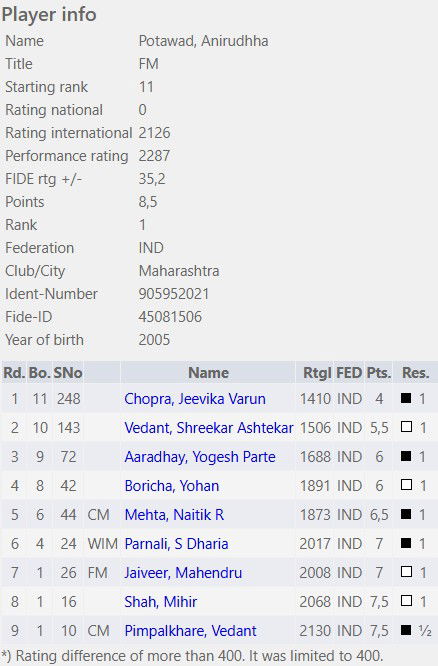
Task: Click the Name column header
Action: [x=208, y=373]
